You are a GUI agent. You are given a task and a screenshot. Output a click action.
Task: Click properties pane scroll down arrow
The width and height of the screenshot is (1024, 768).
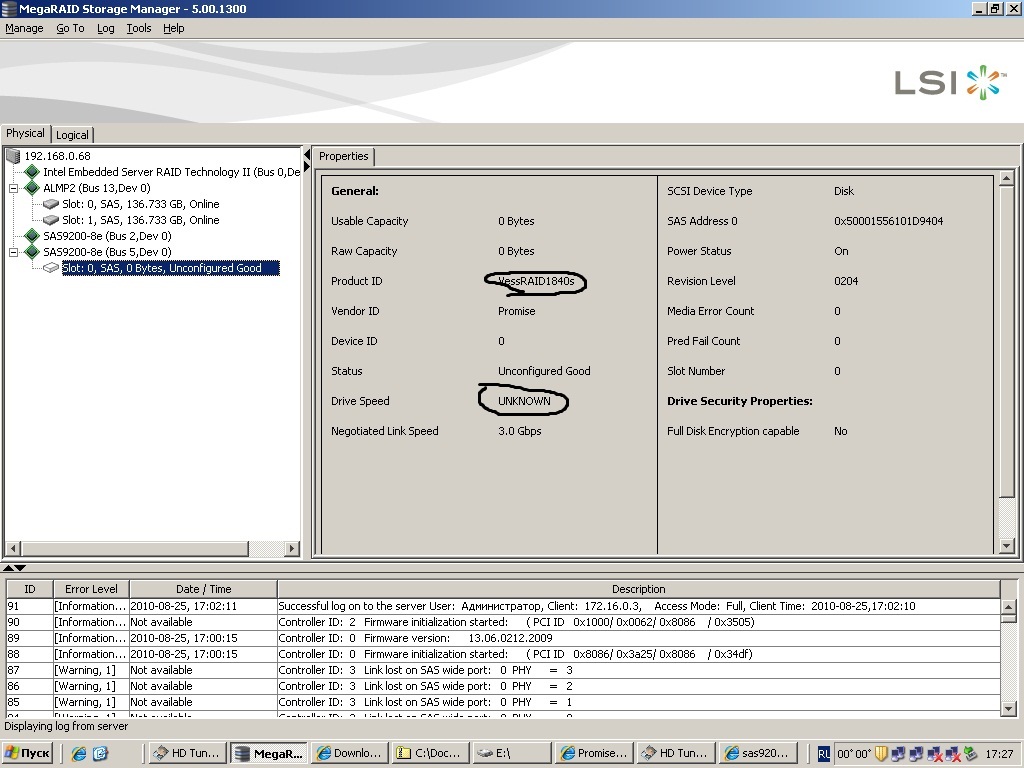(x=1006, y=545)
